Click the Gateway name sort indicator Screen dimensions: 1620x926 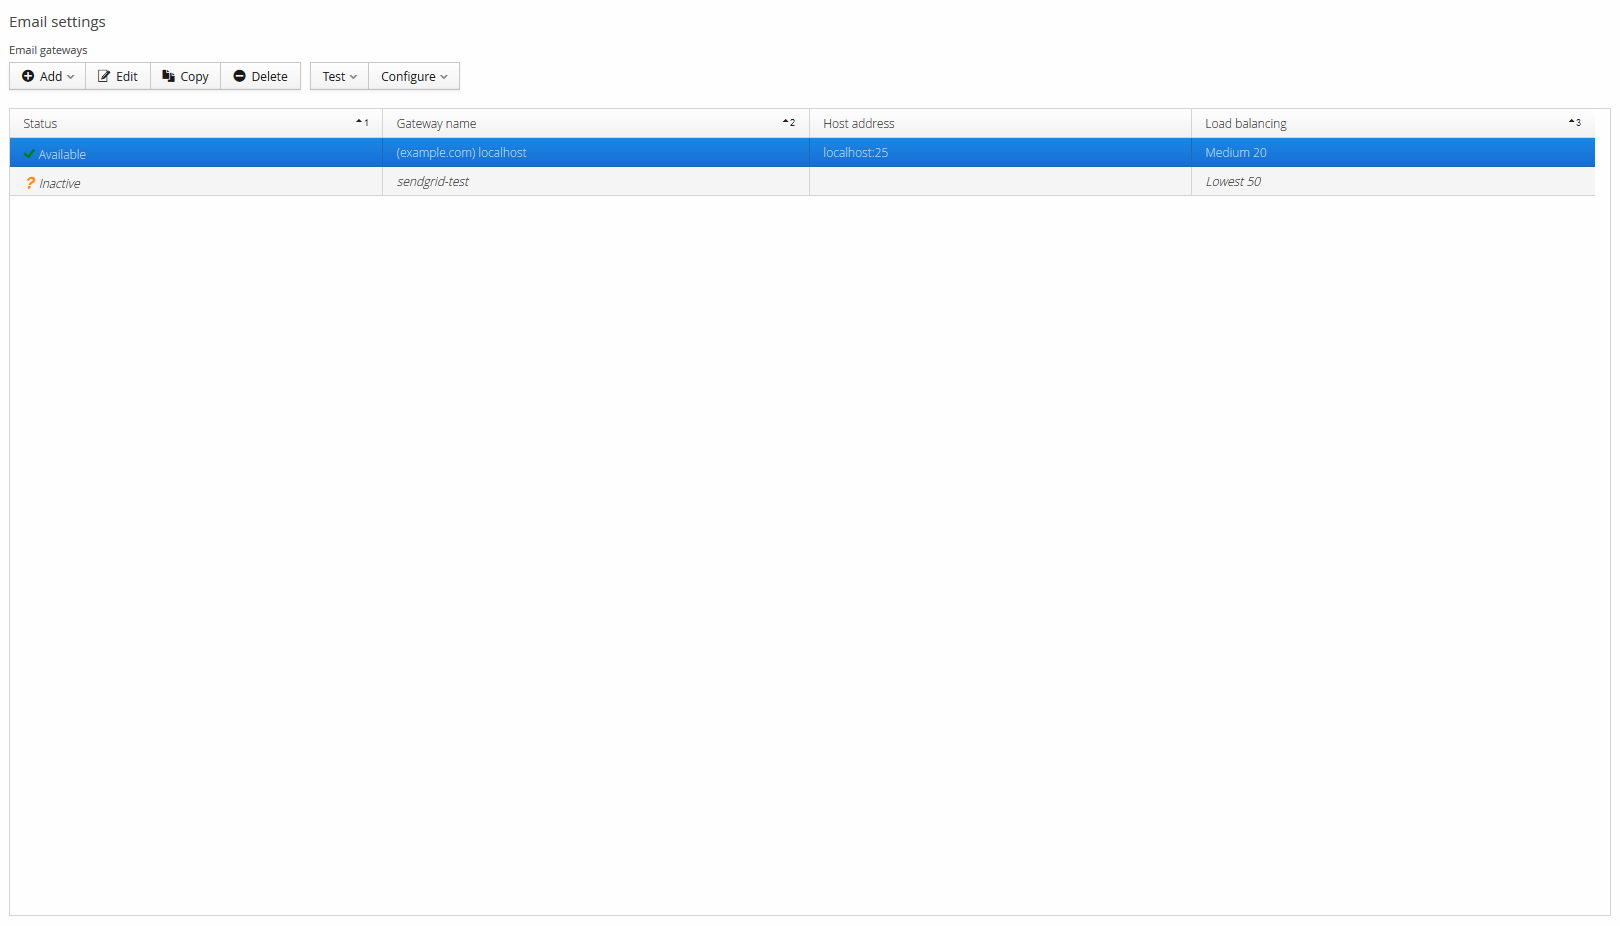[788, 122]
